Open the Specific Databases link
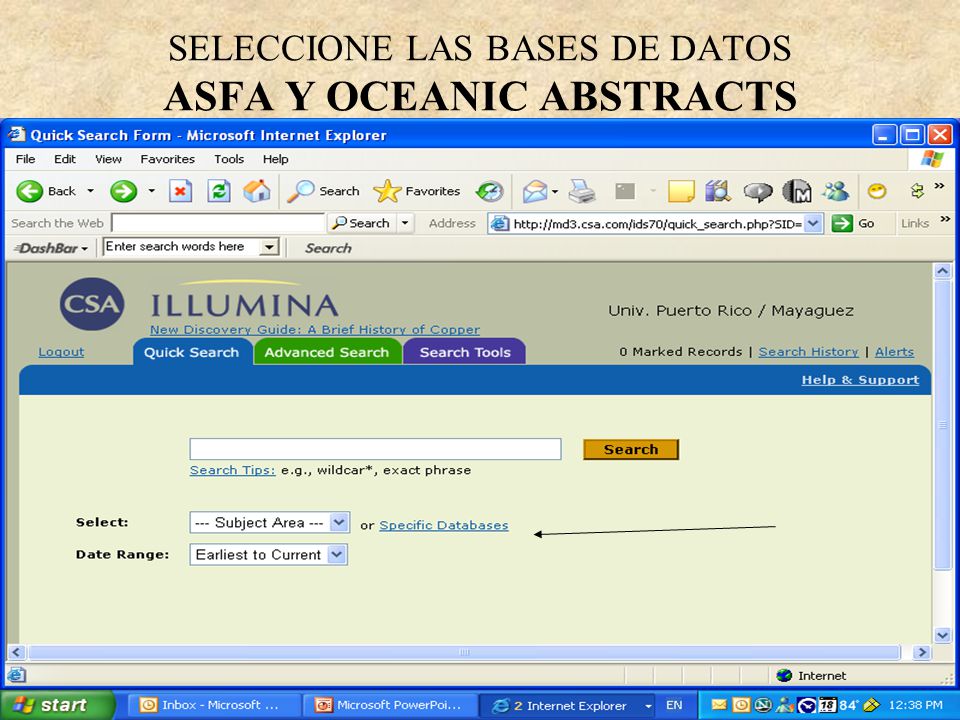 coord(444,525)
